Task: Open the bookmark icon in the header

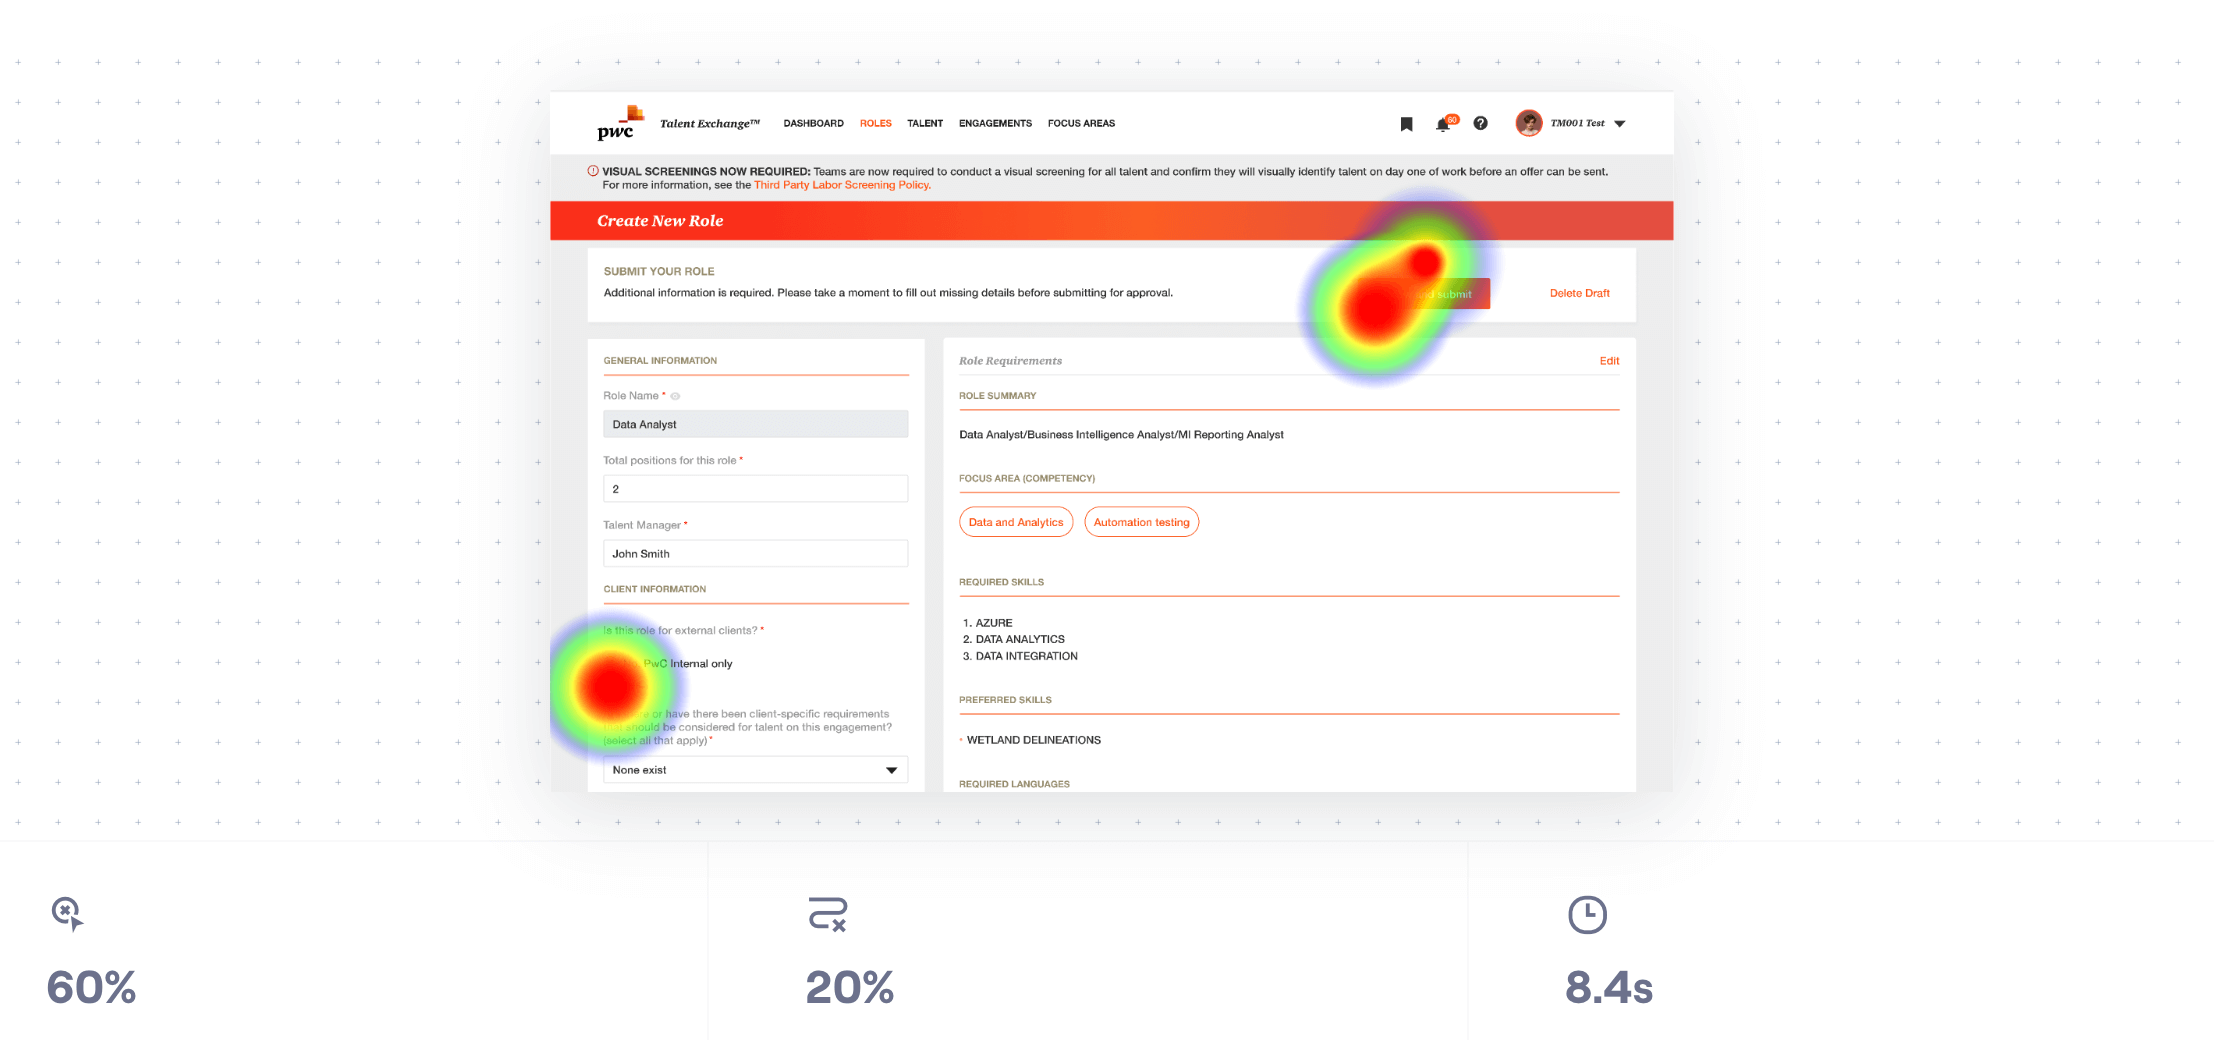Action: (1406, 124)
